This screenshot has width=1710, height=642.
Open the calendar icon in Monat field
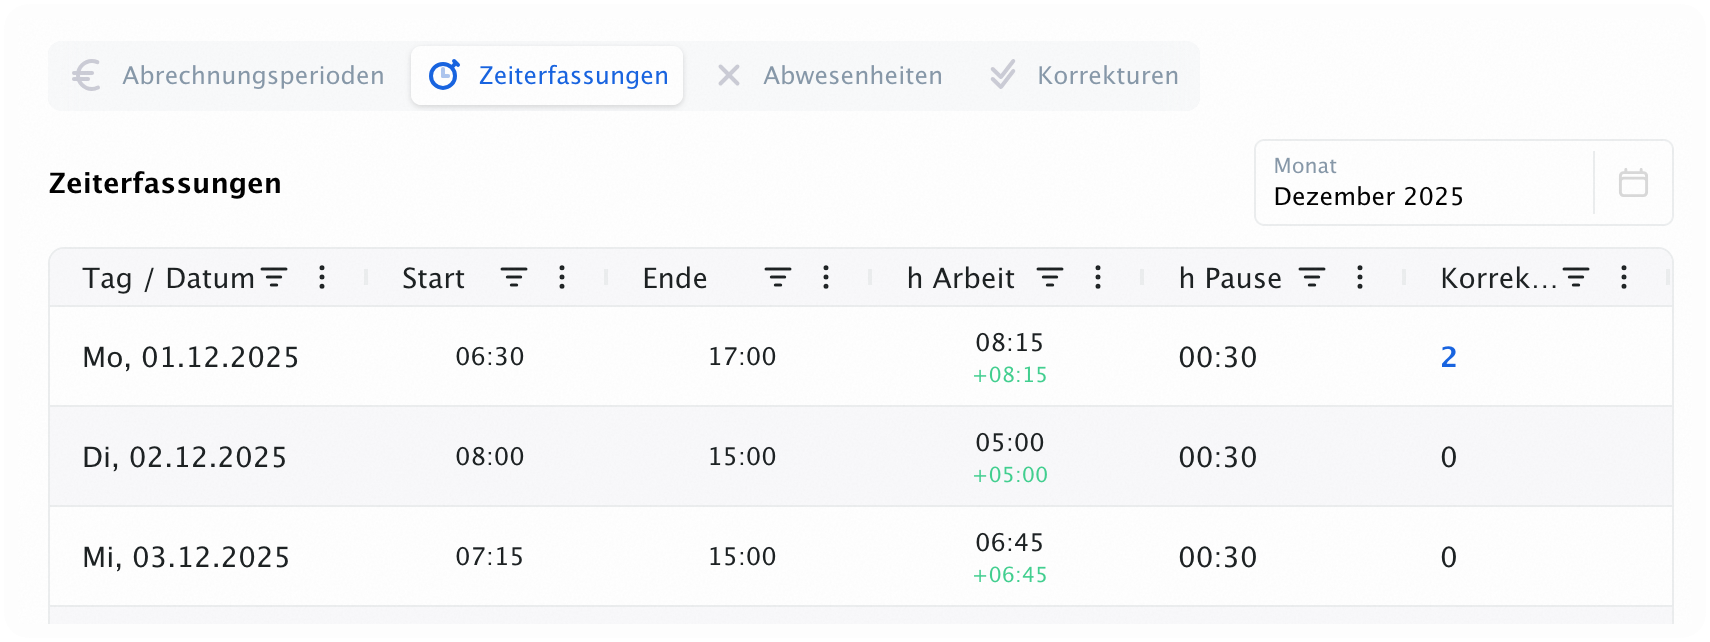(1632, 183)
